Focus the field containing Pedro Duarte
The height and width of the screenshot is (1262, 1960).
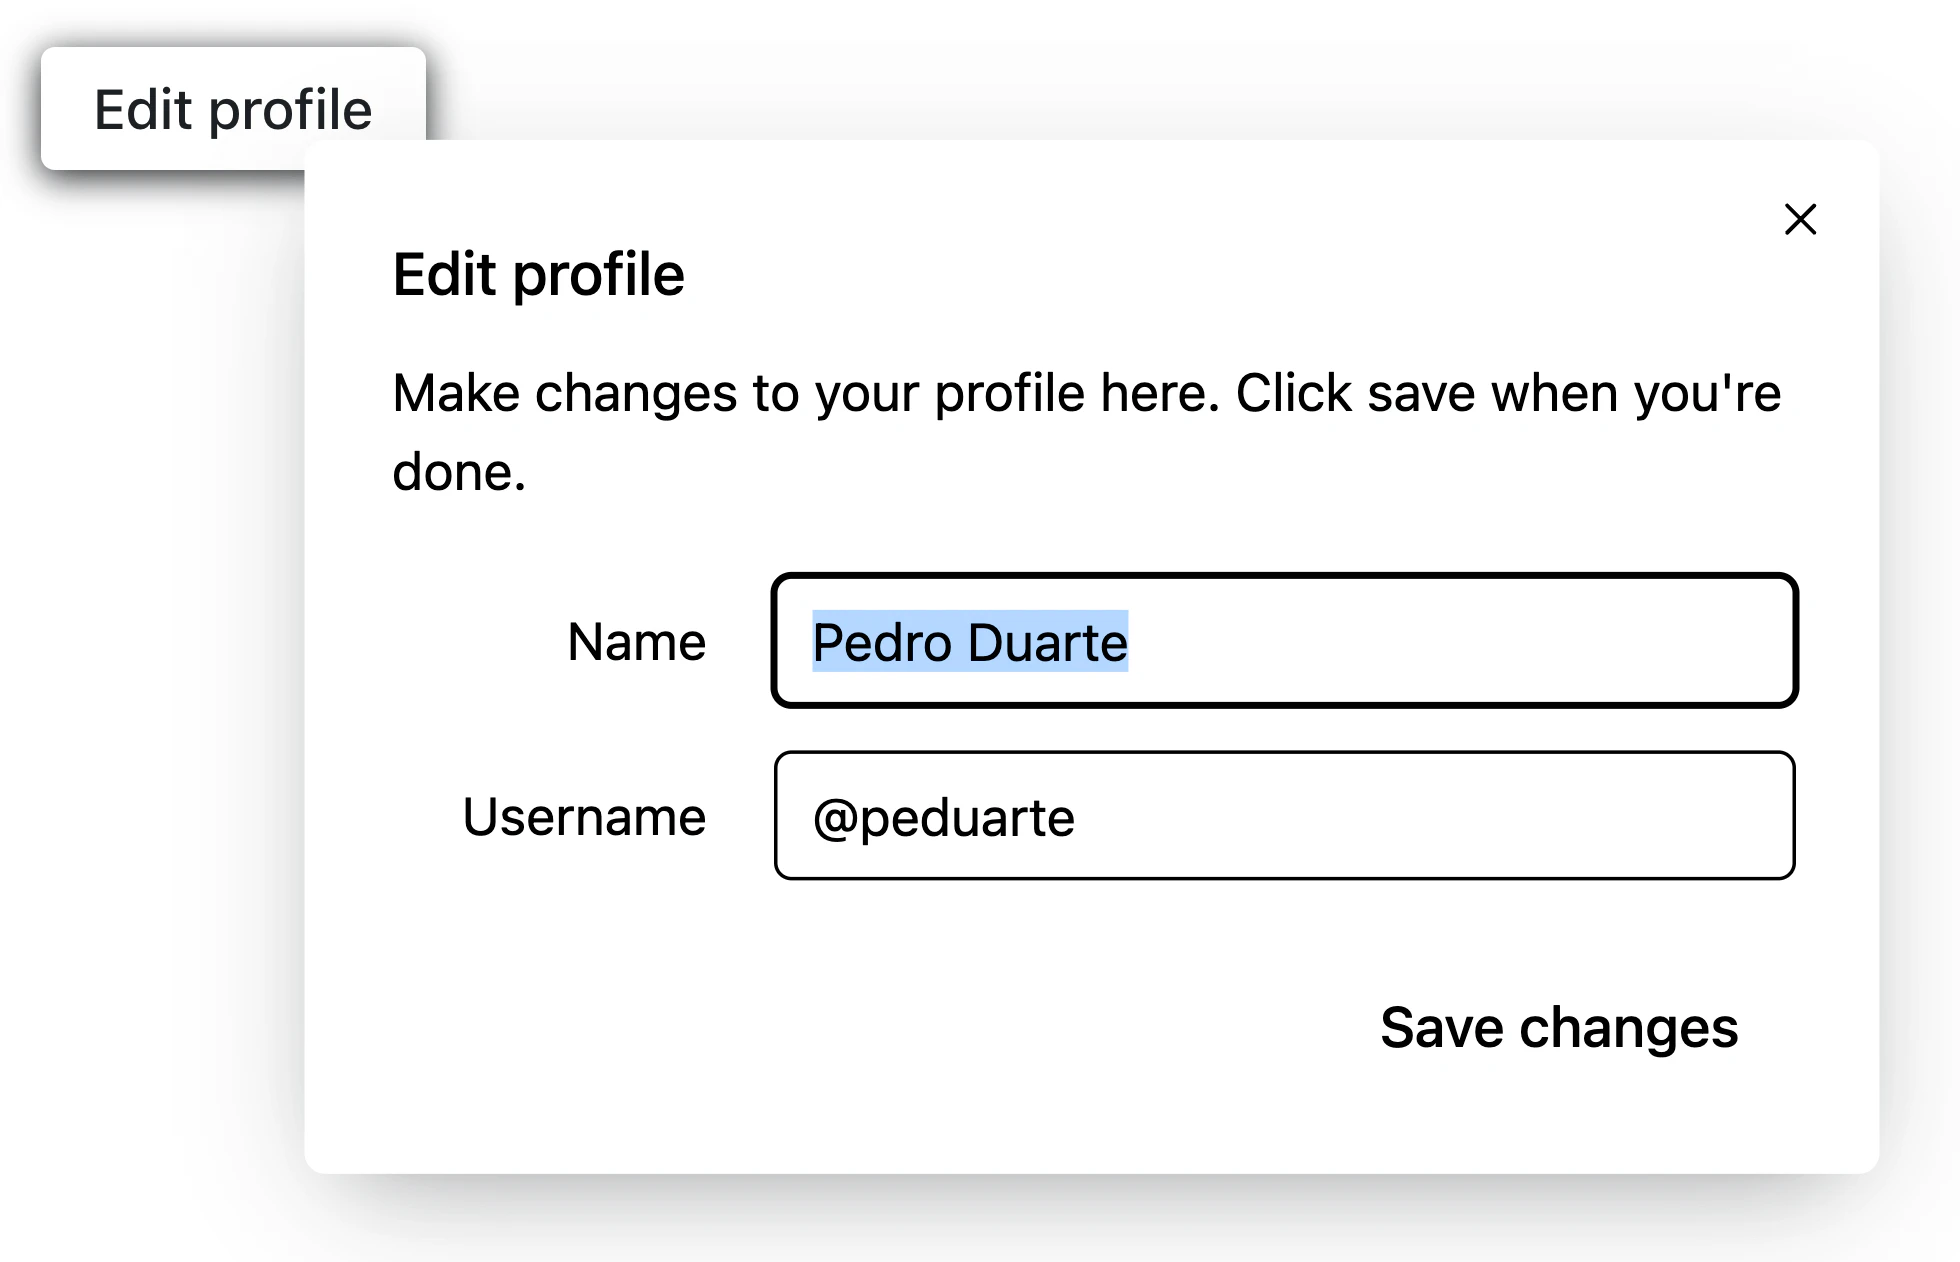[1284, 641]
